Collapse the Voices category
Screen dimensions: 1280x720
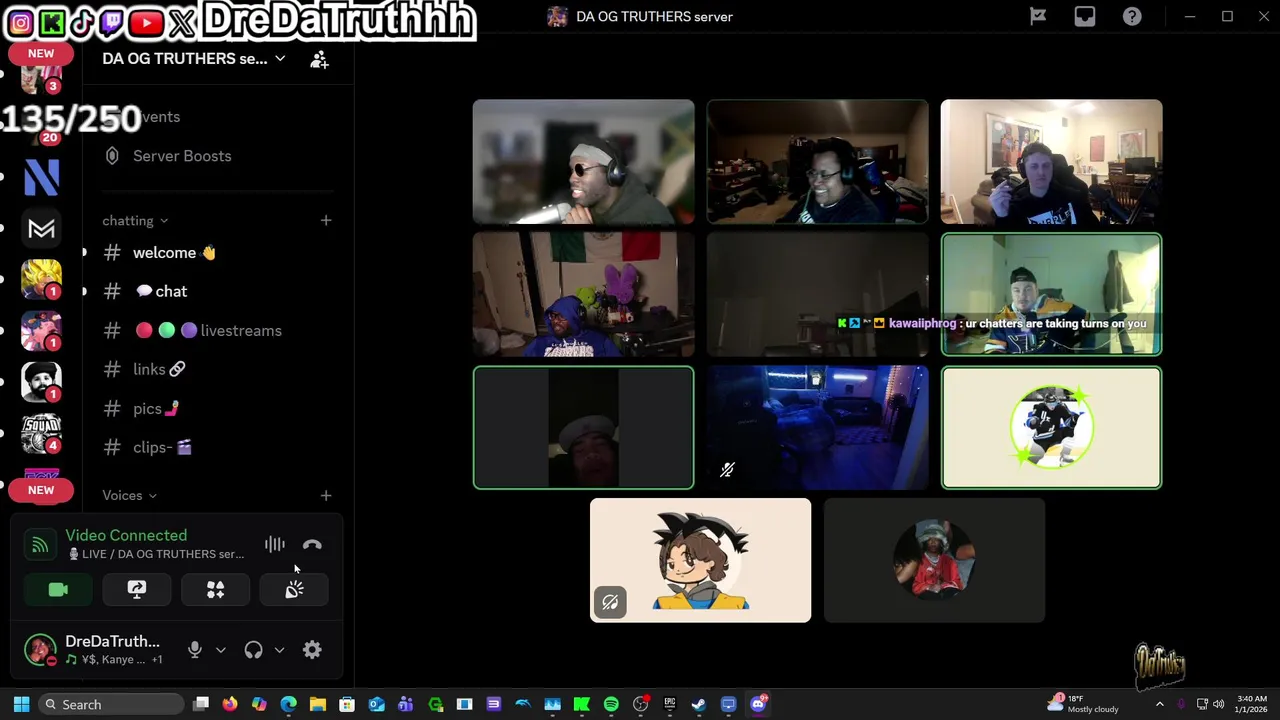pos(129,495)
